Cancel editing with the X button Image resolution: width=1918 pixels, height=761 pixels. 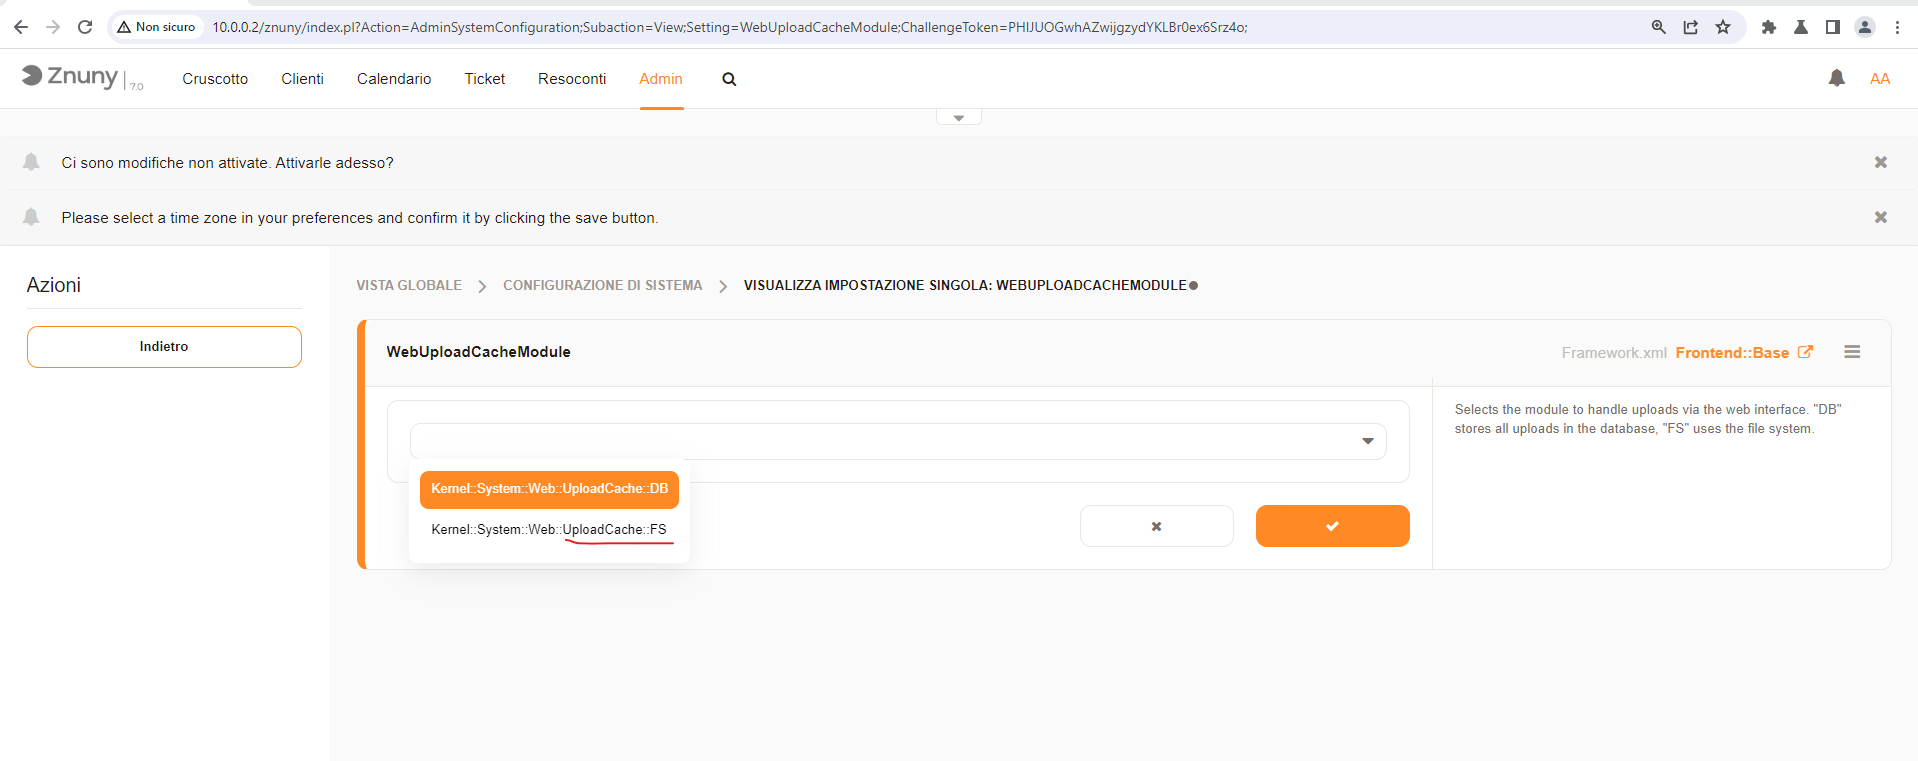click(1157, 526)
